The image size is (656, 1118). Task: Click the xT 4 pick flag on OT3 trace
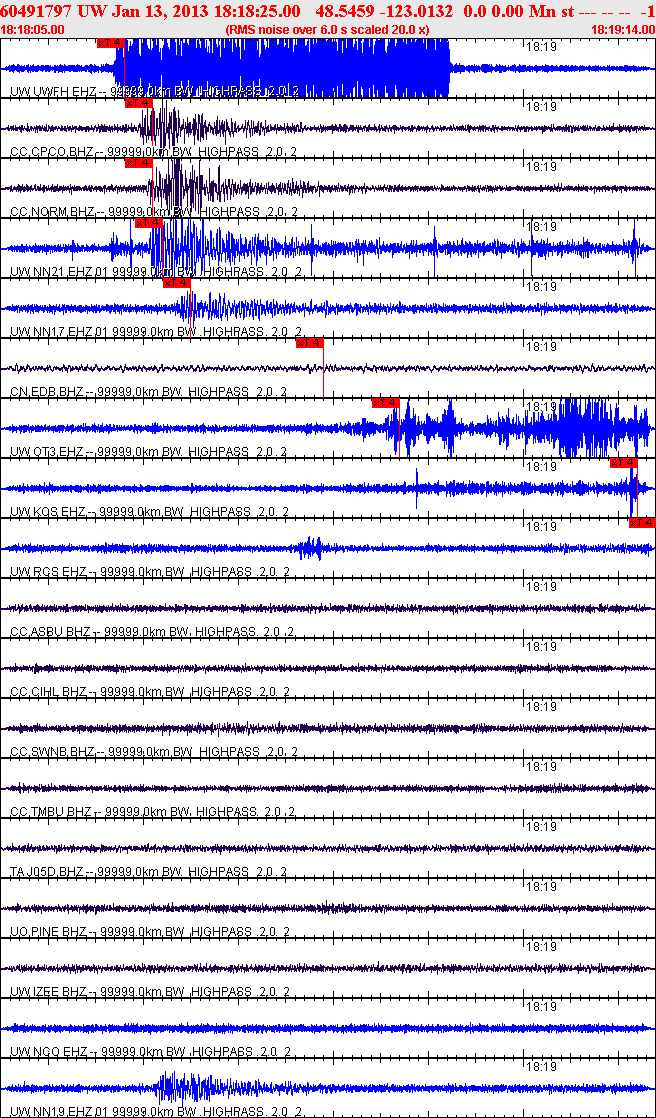(386, 403)
